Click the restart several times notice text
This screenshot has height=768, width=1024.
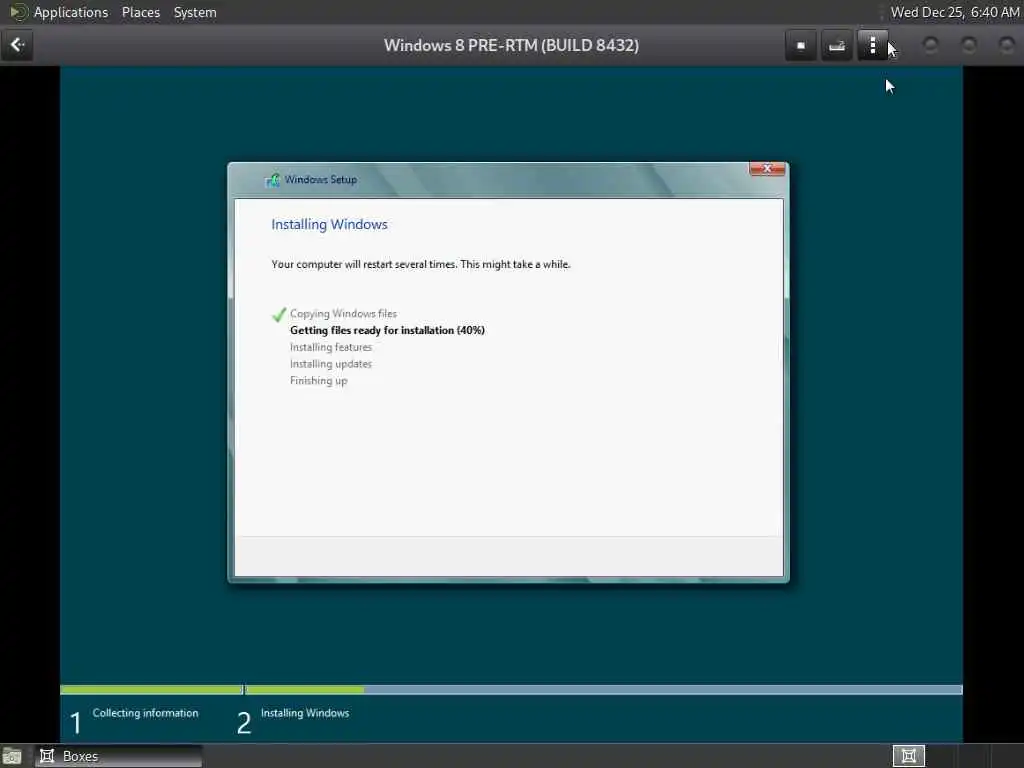(x=421, y=264)
